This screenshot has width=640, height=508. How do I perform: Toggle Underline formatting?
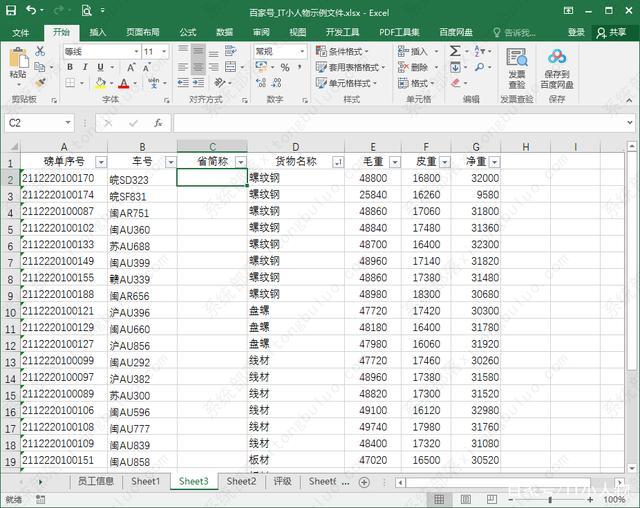(x=100, y=67)
